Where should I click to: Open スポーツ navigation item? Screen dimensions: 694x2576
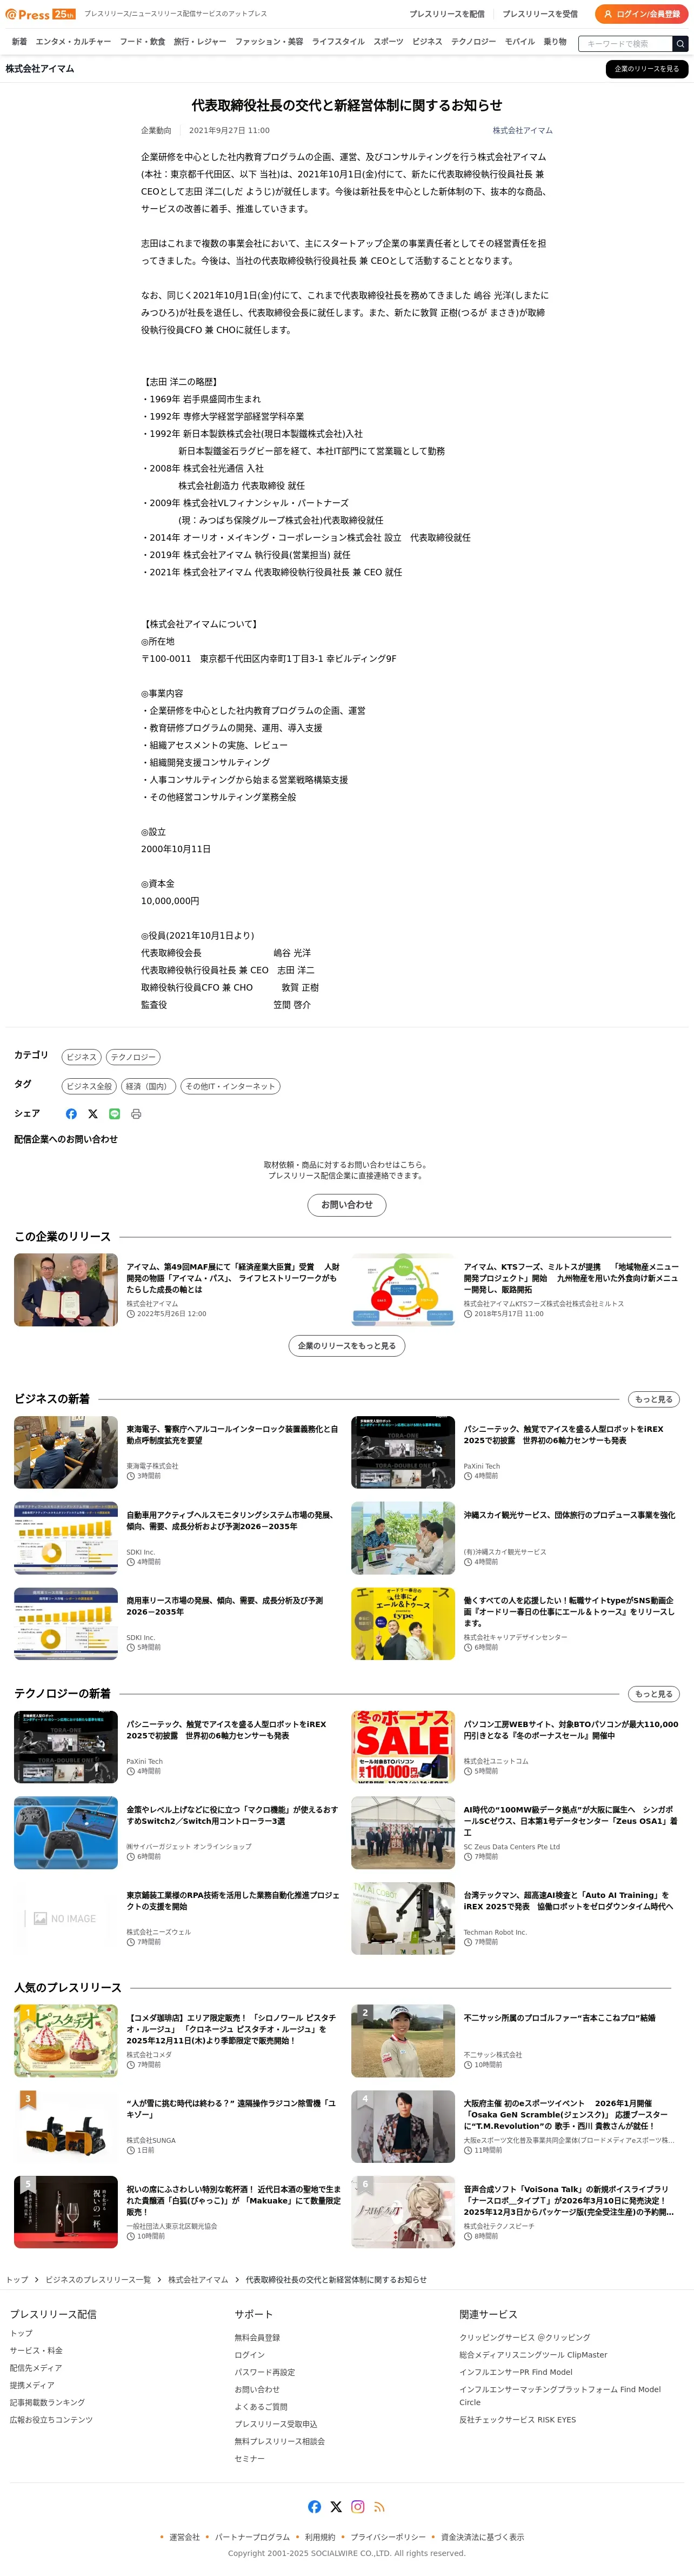[x=388, y=42]
